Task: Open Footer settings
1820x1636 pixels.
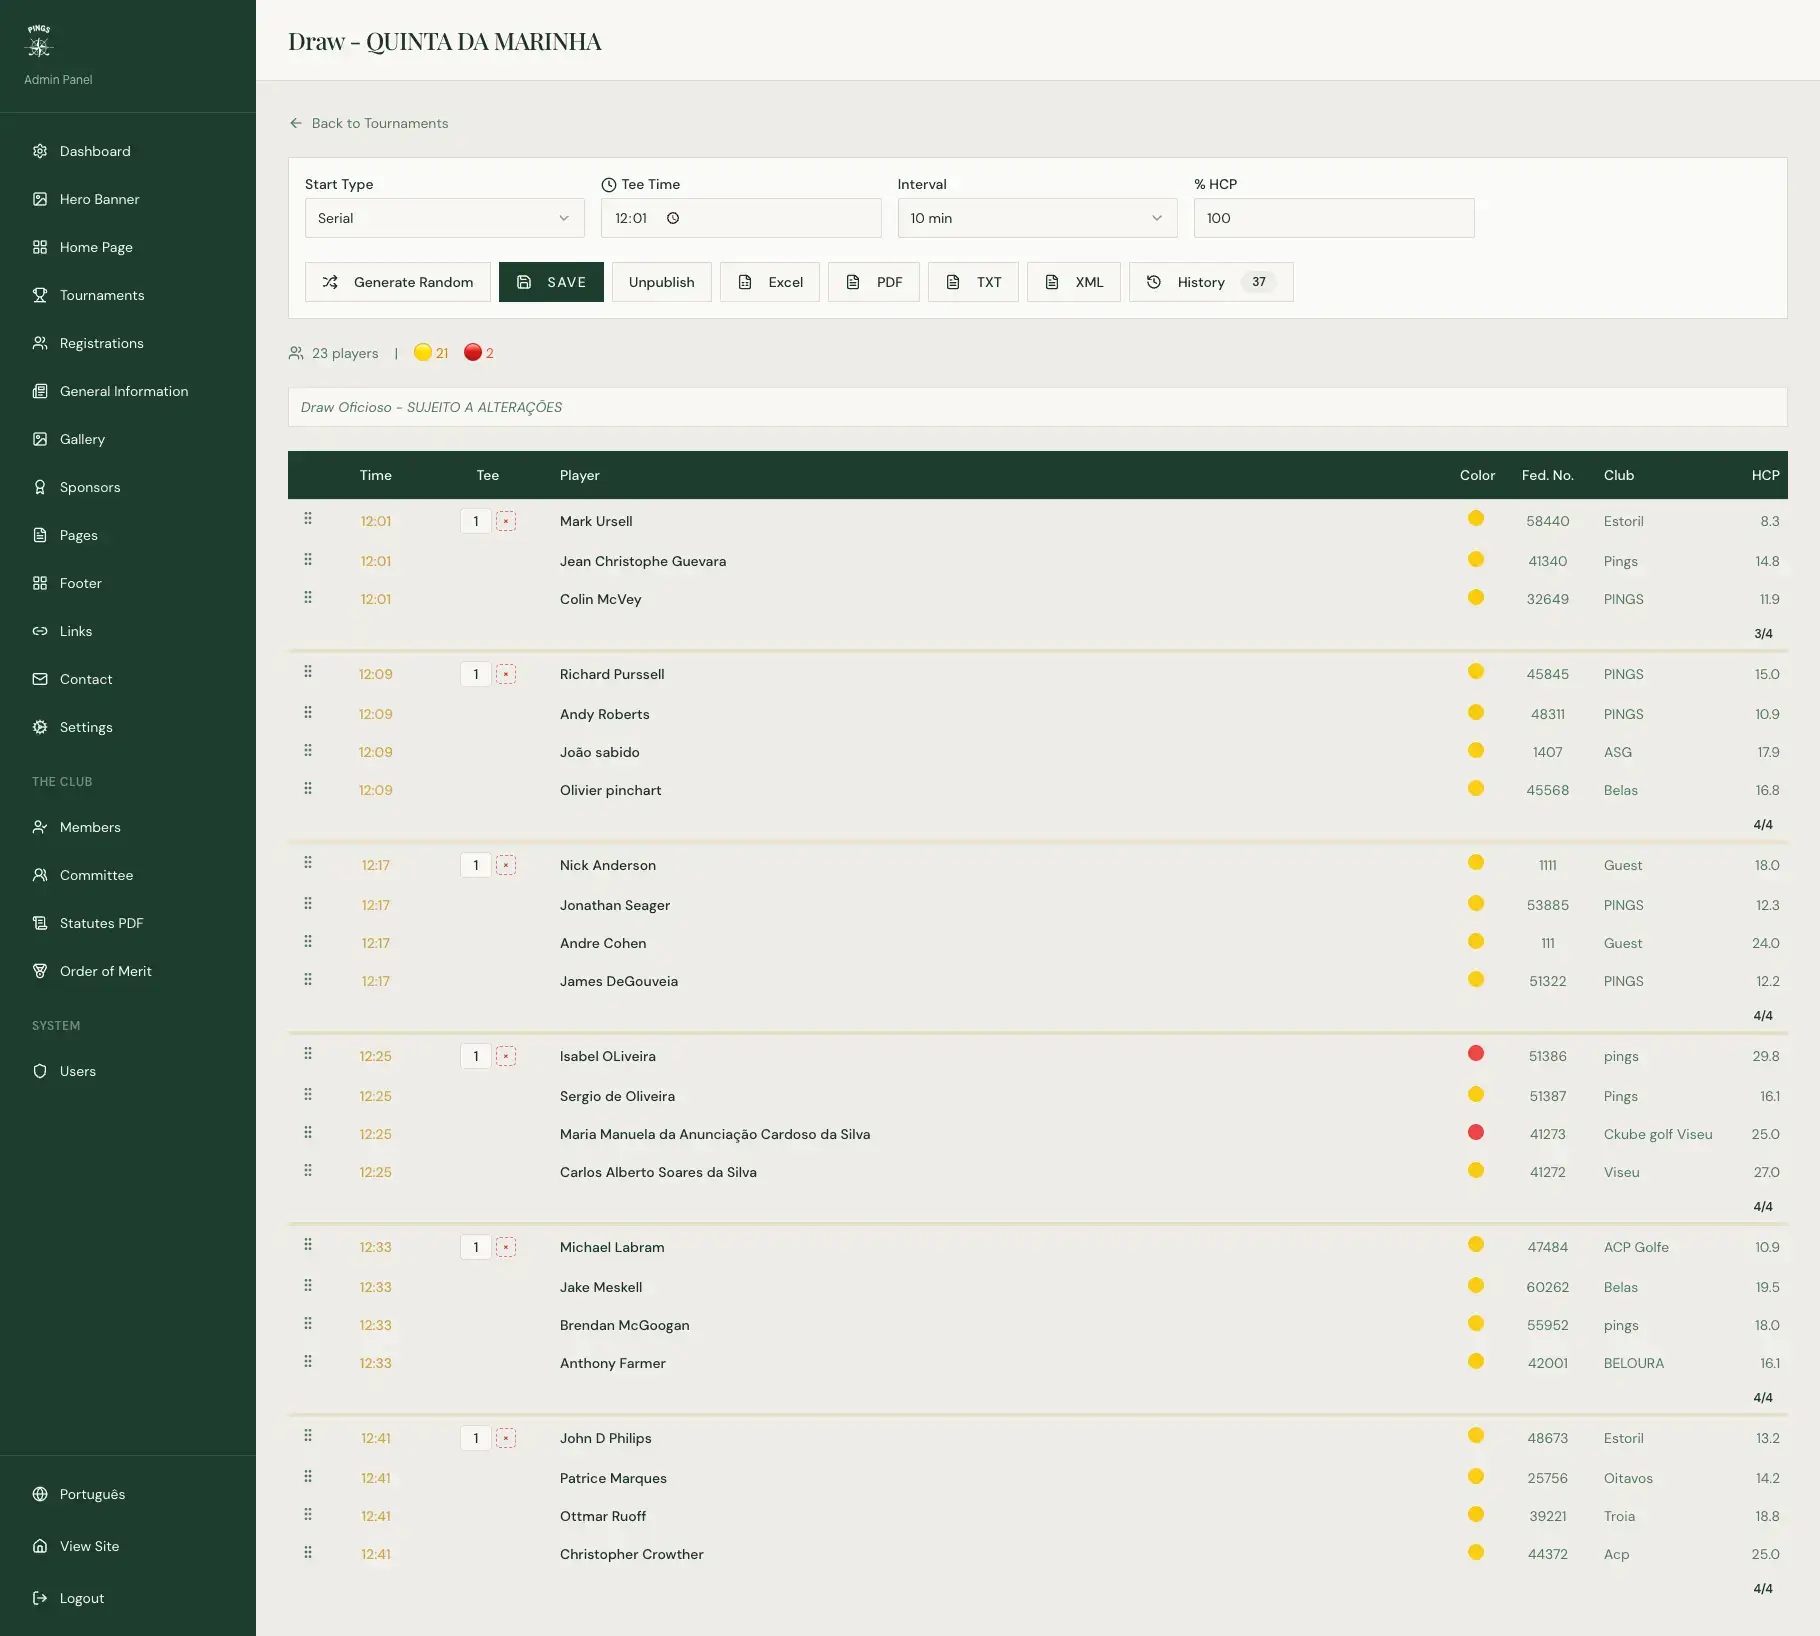Action: coord(128,583)
